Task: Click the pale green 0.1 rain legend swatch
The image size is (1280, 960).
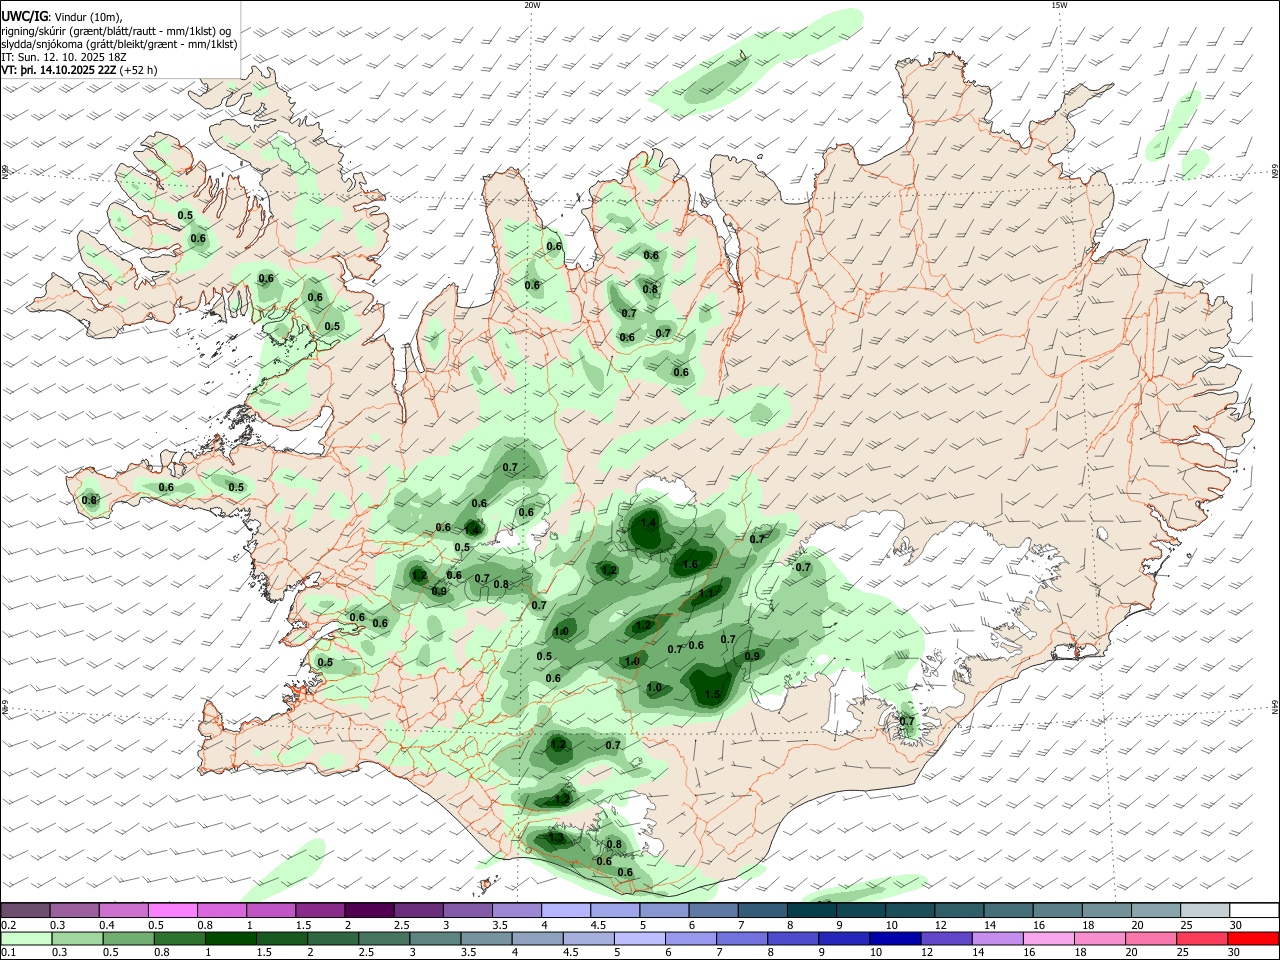Action: tap(26, 939)
